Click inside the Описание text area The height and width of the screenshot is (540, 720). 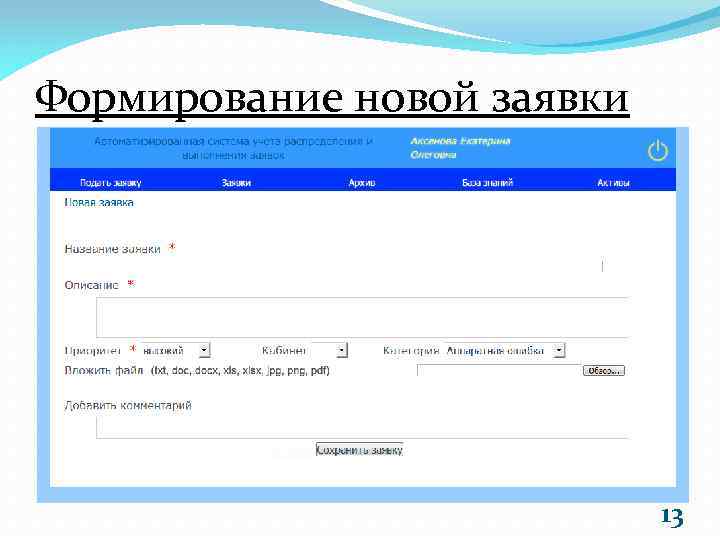click(362, 317)
